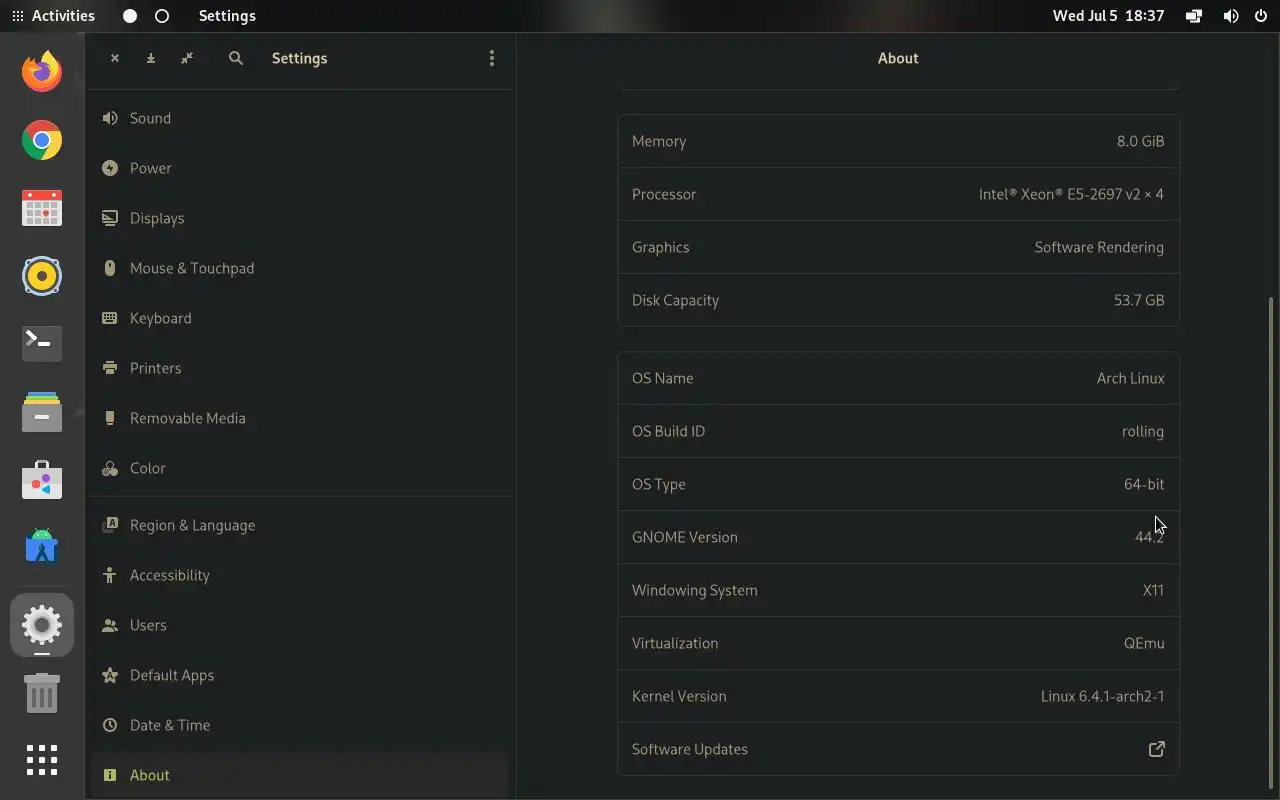Click the Disk Capacity value 53.7 GB
The image size is (1280, 800).
1139,300
